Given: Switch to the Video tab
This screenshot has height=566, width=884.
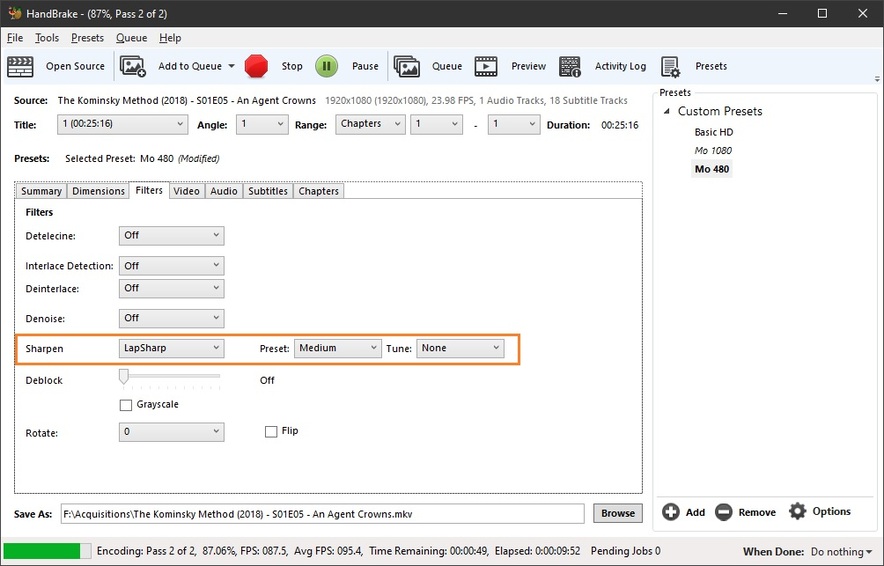Looking at the screenshot, I should coord(187,191).
